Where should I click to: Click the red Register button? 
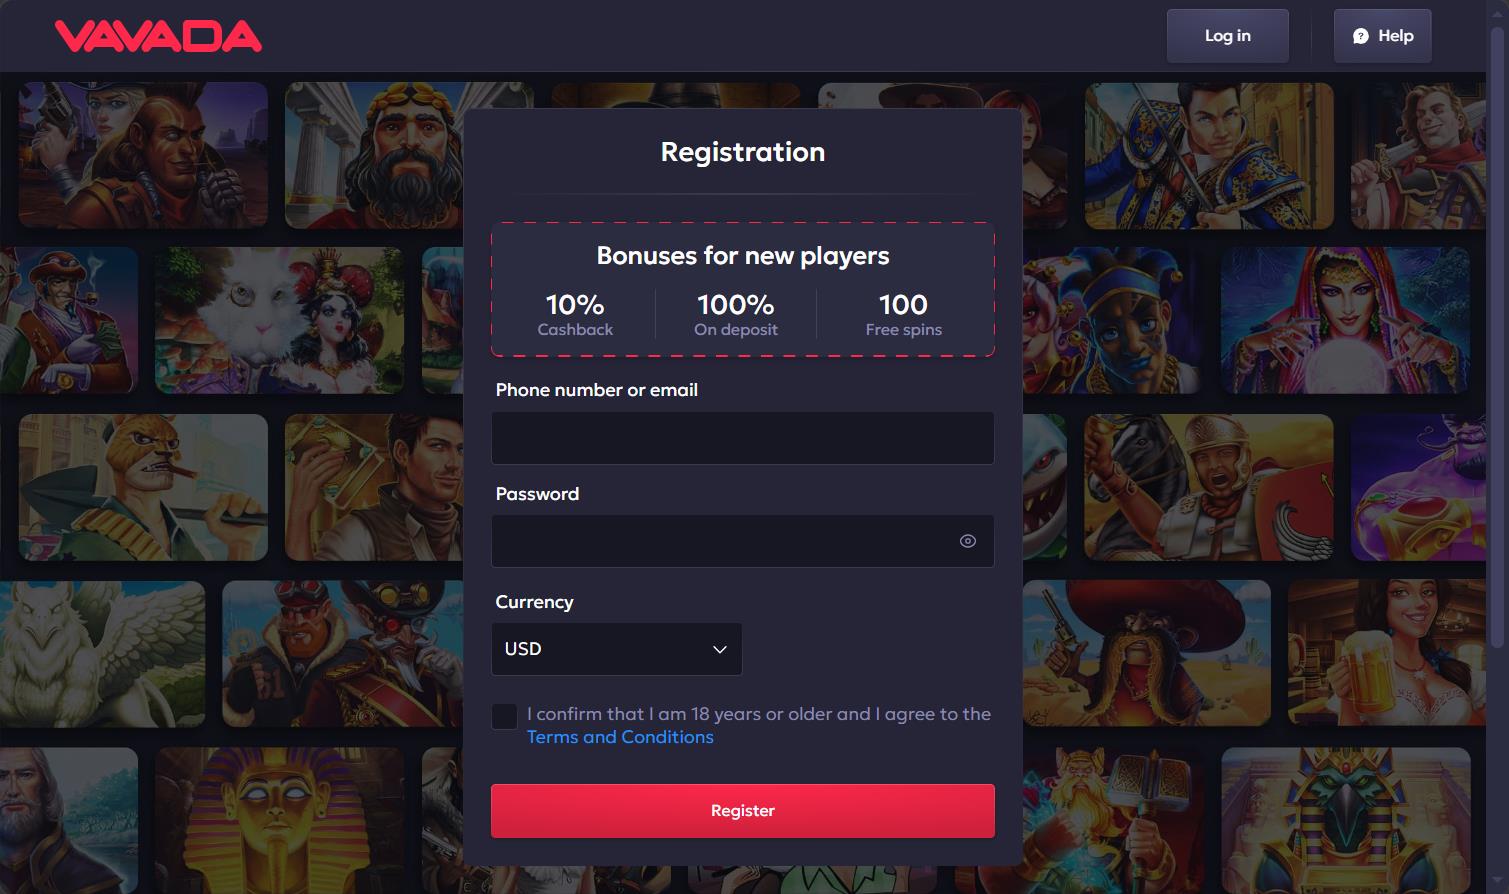click(742, 811)
